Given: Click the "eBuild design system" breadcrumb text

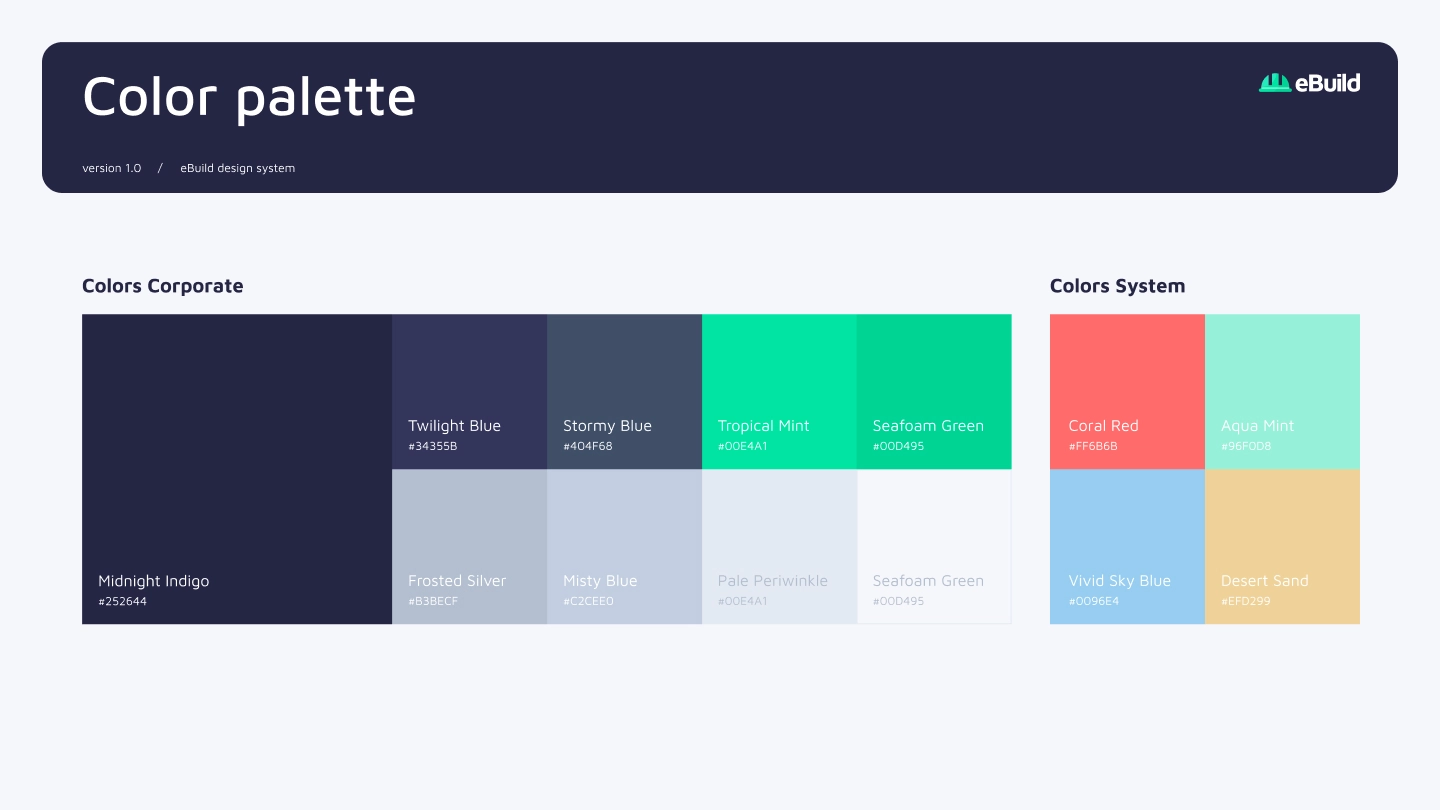Looking at the screenshot, I should 238,168.
